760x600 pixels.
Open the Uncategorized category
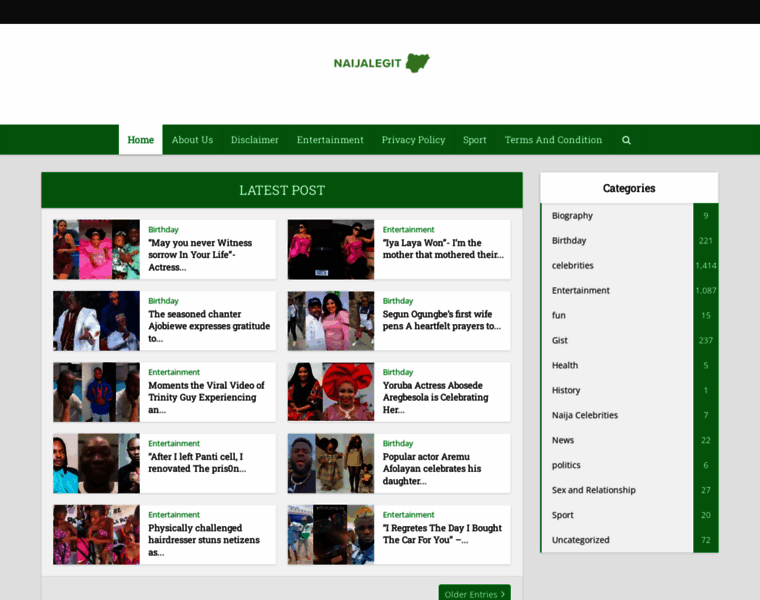580,540
